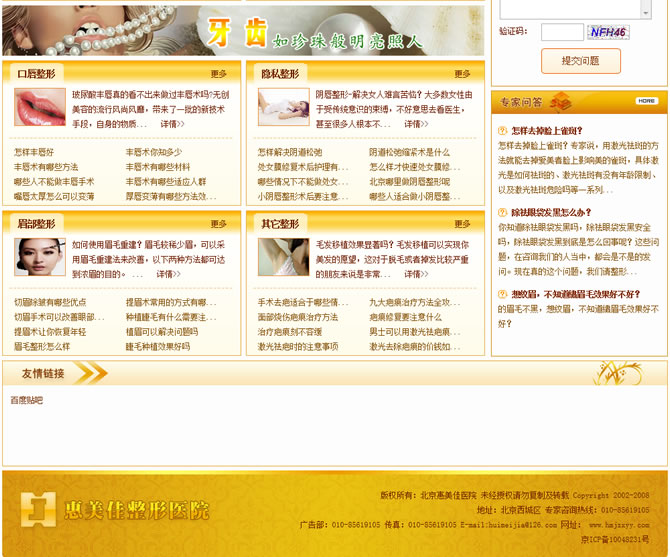The width and height of the screenshot is (670, 557).
Task: Click the NFH46 captcha image
Action: click(609, 32)
